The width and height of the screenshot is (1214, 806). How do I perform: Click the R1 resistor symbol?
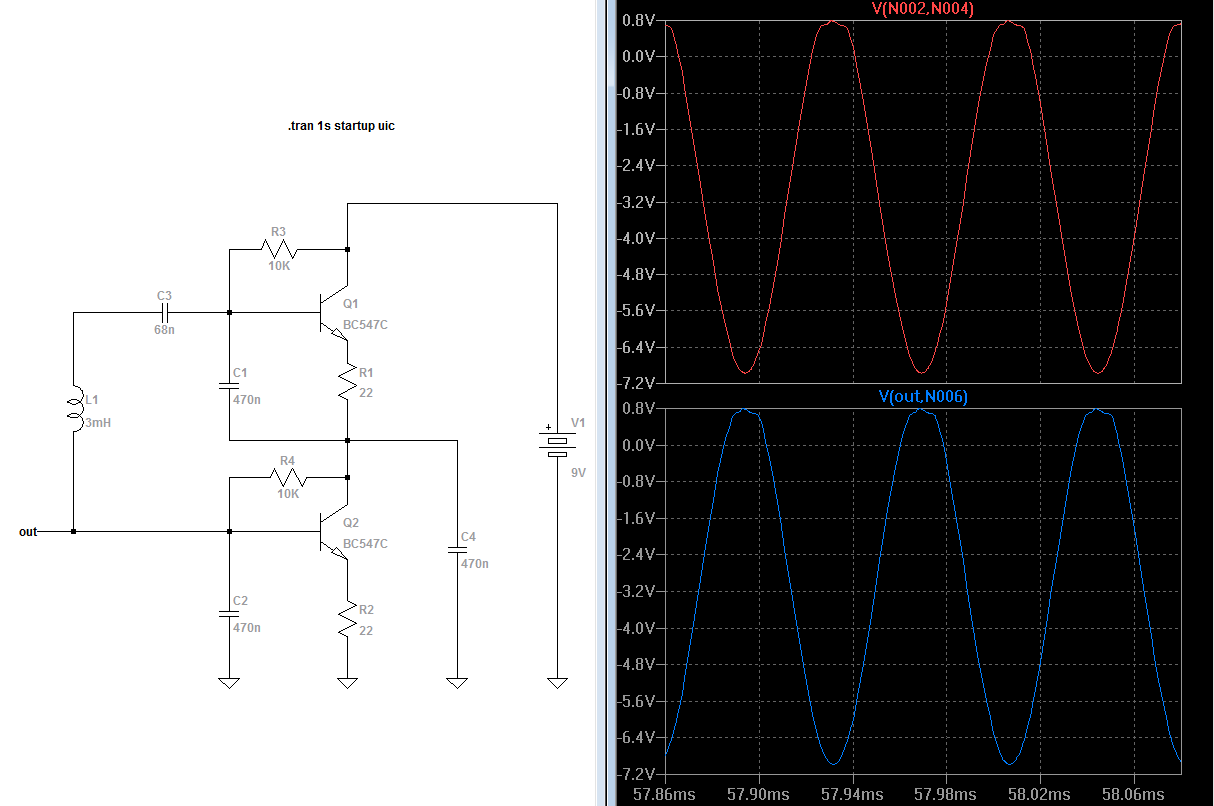click(x=346, y=383)
